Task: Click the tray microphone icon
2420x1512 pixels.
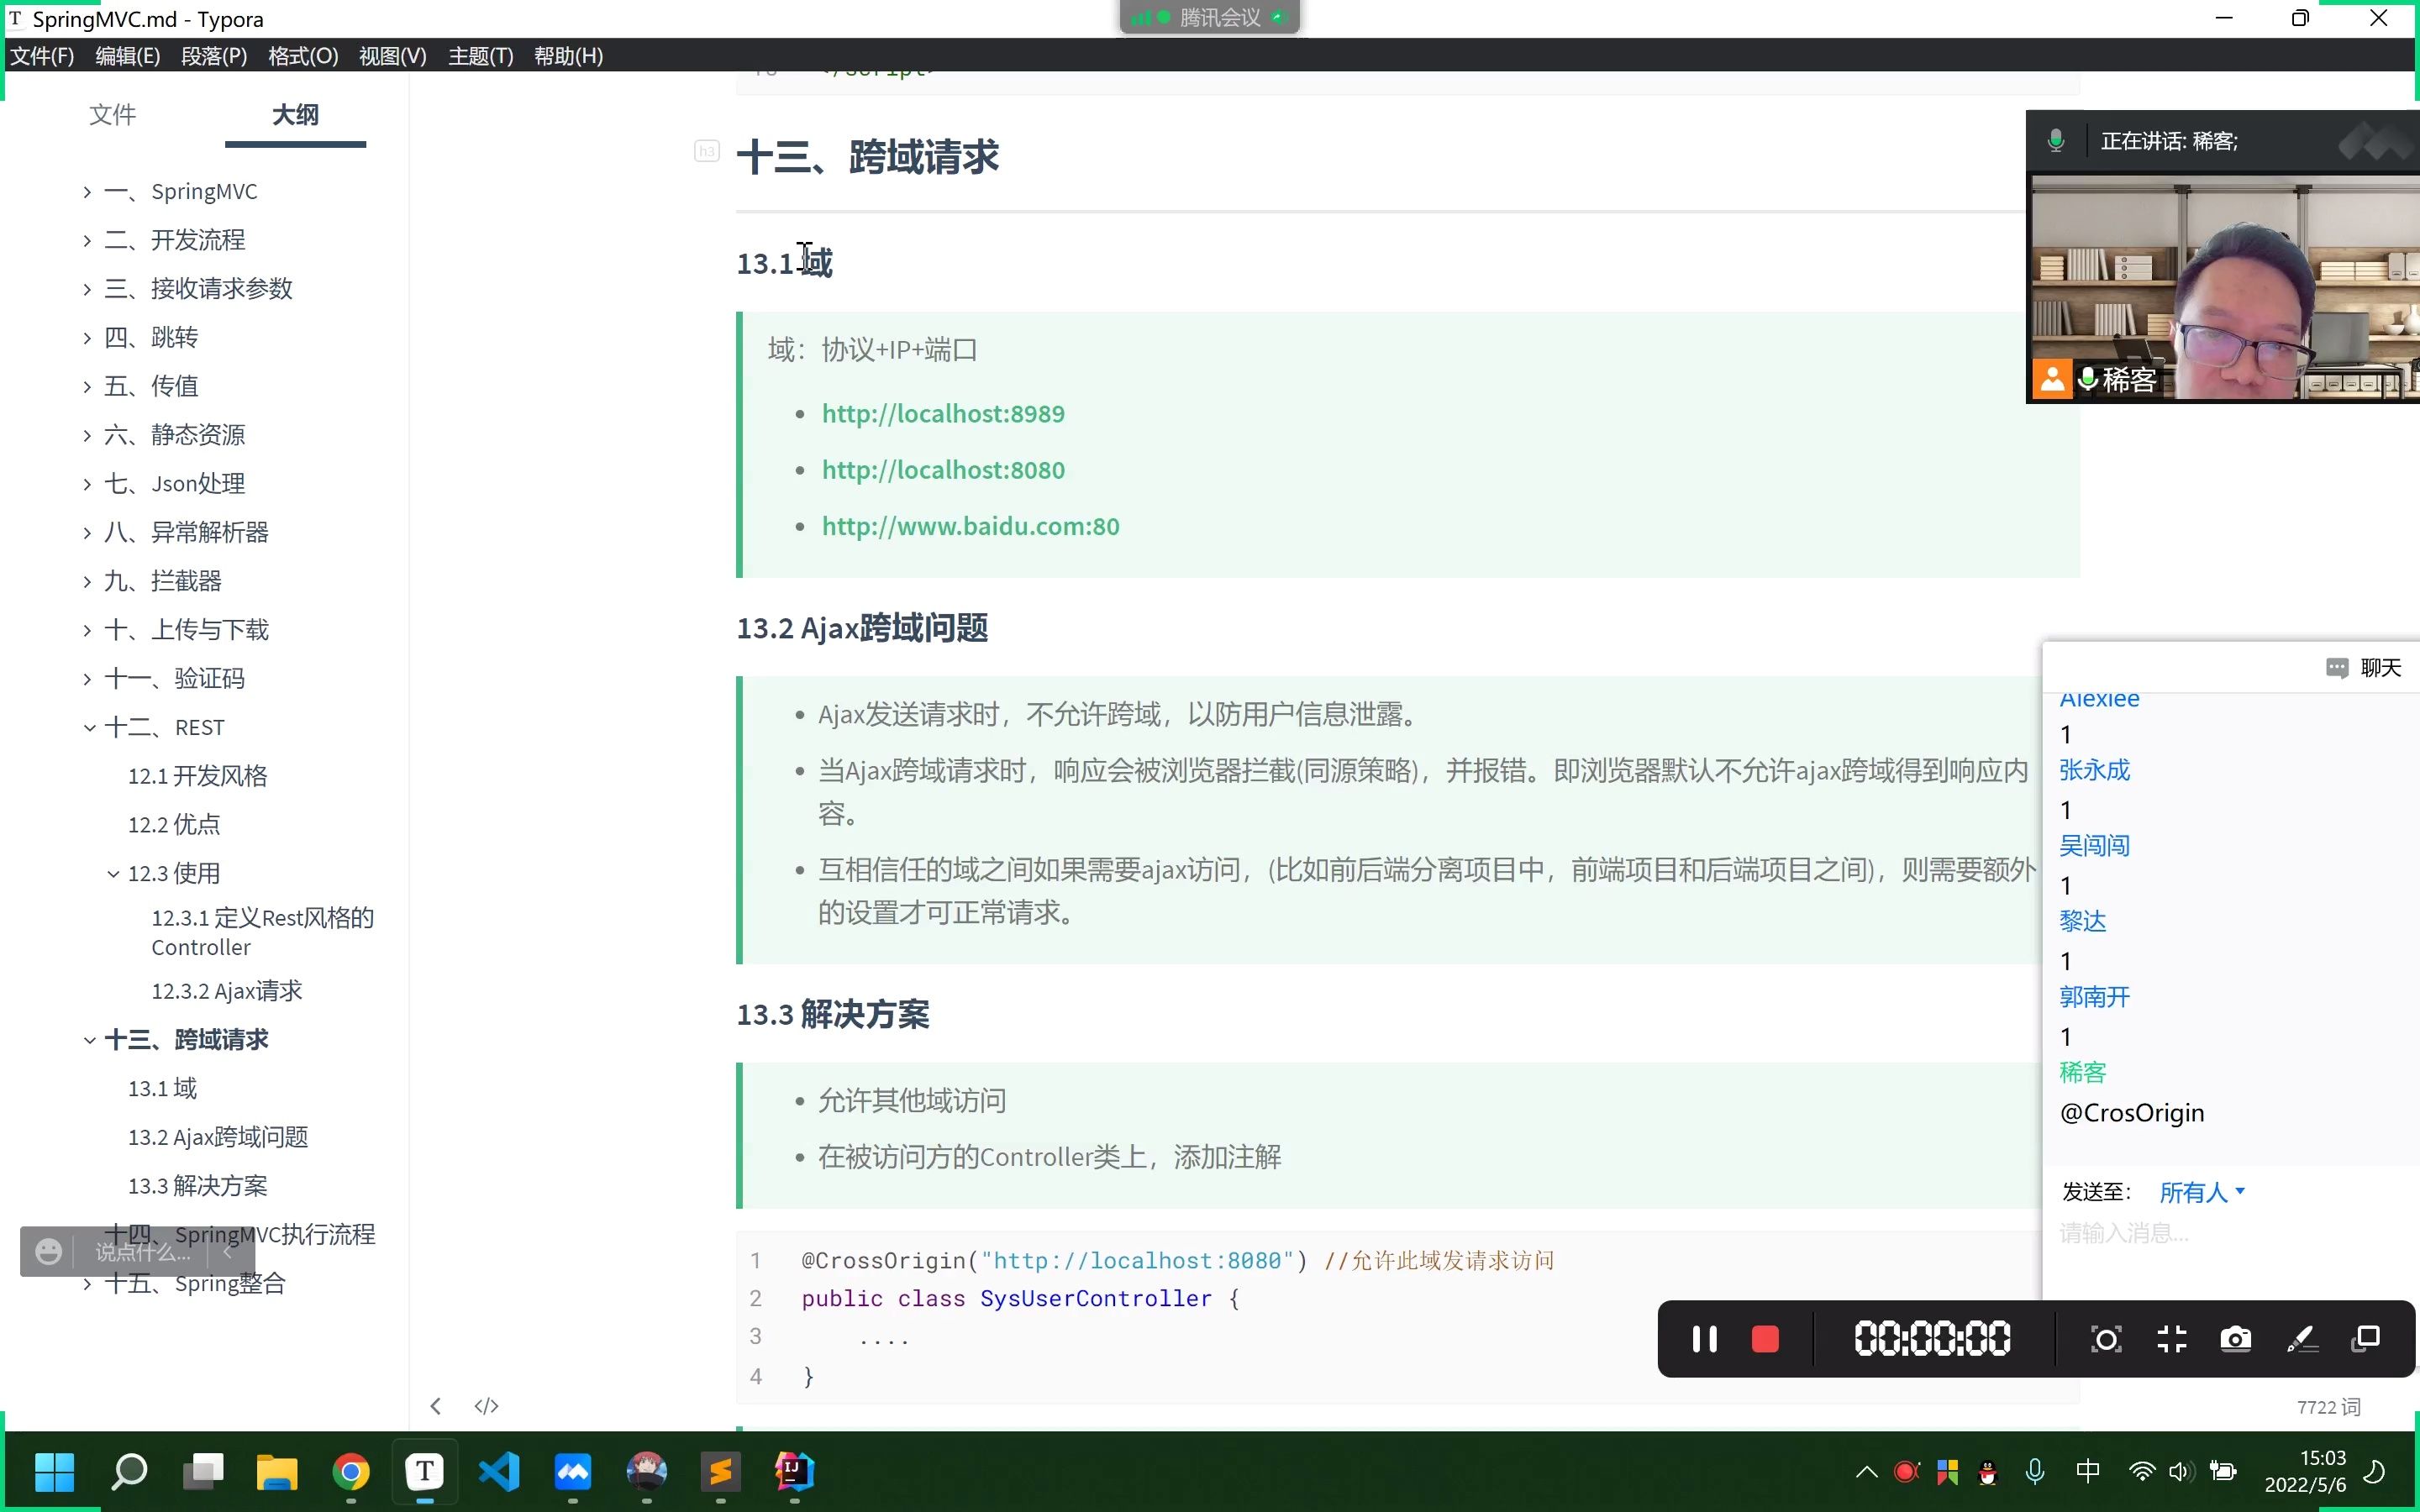Action: 2034,1471
